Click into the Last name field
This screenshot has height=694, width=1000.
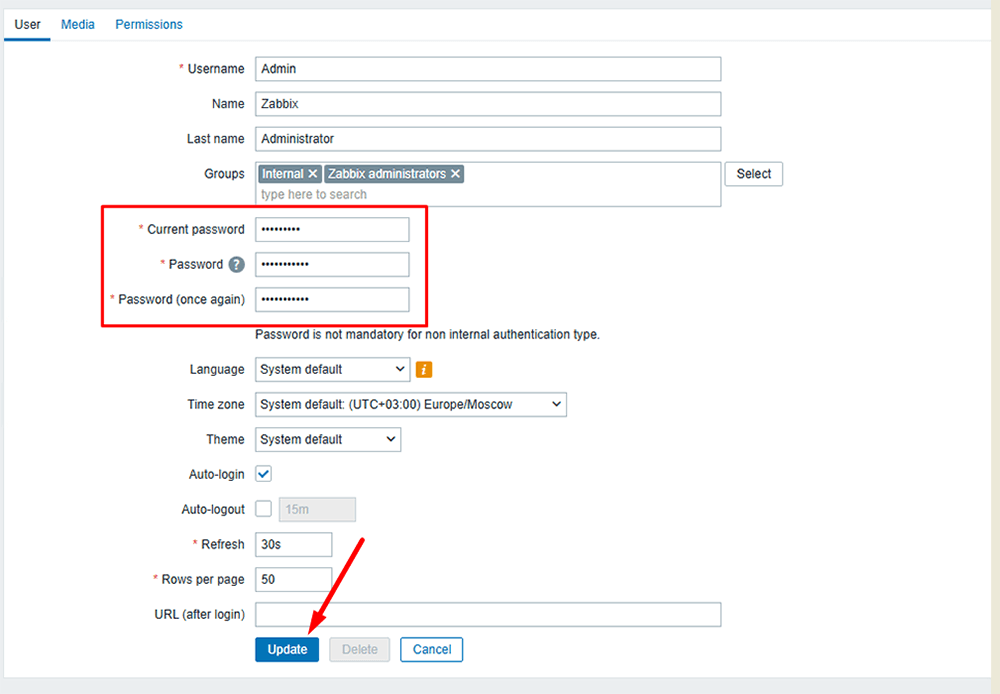pyautogui.click(x=488, y=139)
